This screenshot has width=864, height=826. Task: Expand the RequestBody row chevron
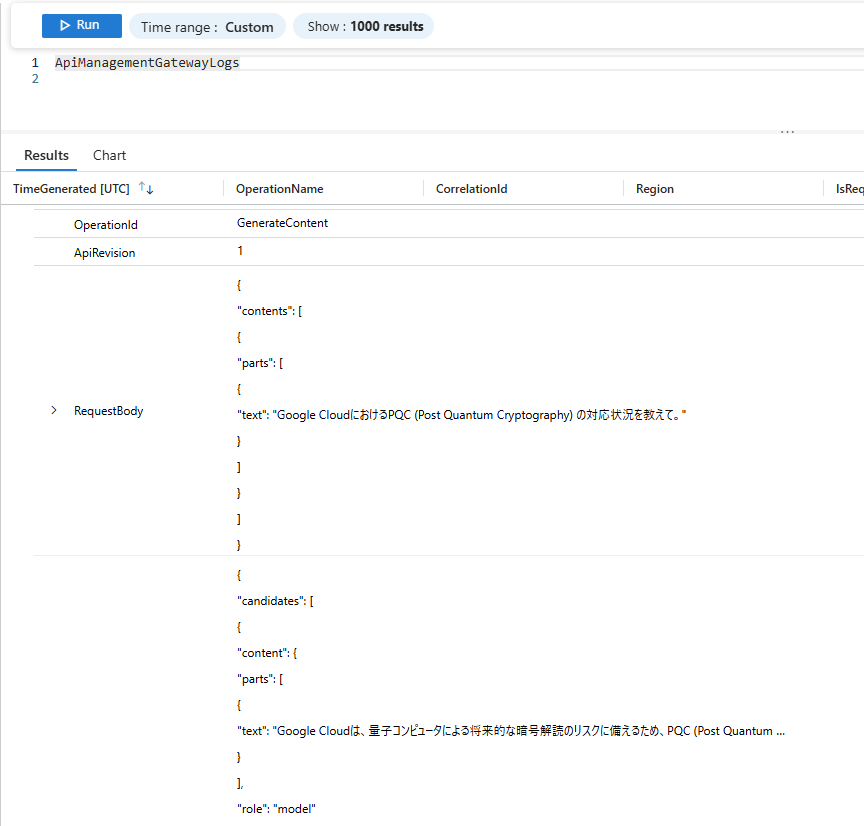54,411
